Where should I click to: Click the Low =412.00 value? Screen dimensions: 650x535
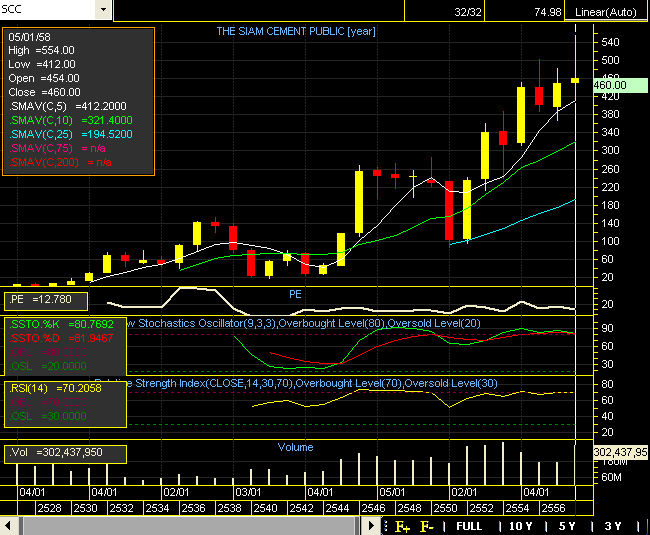click(42, 64)
